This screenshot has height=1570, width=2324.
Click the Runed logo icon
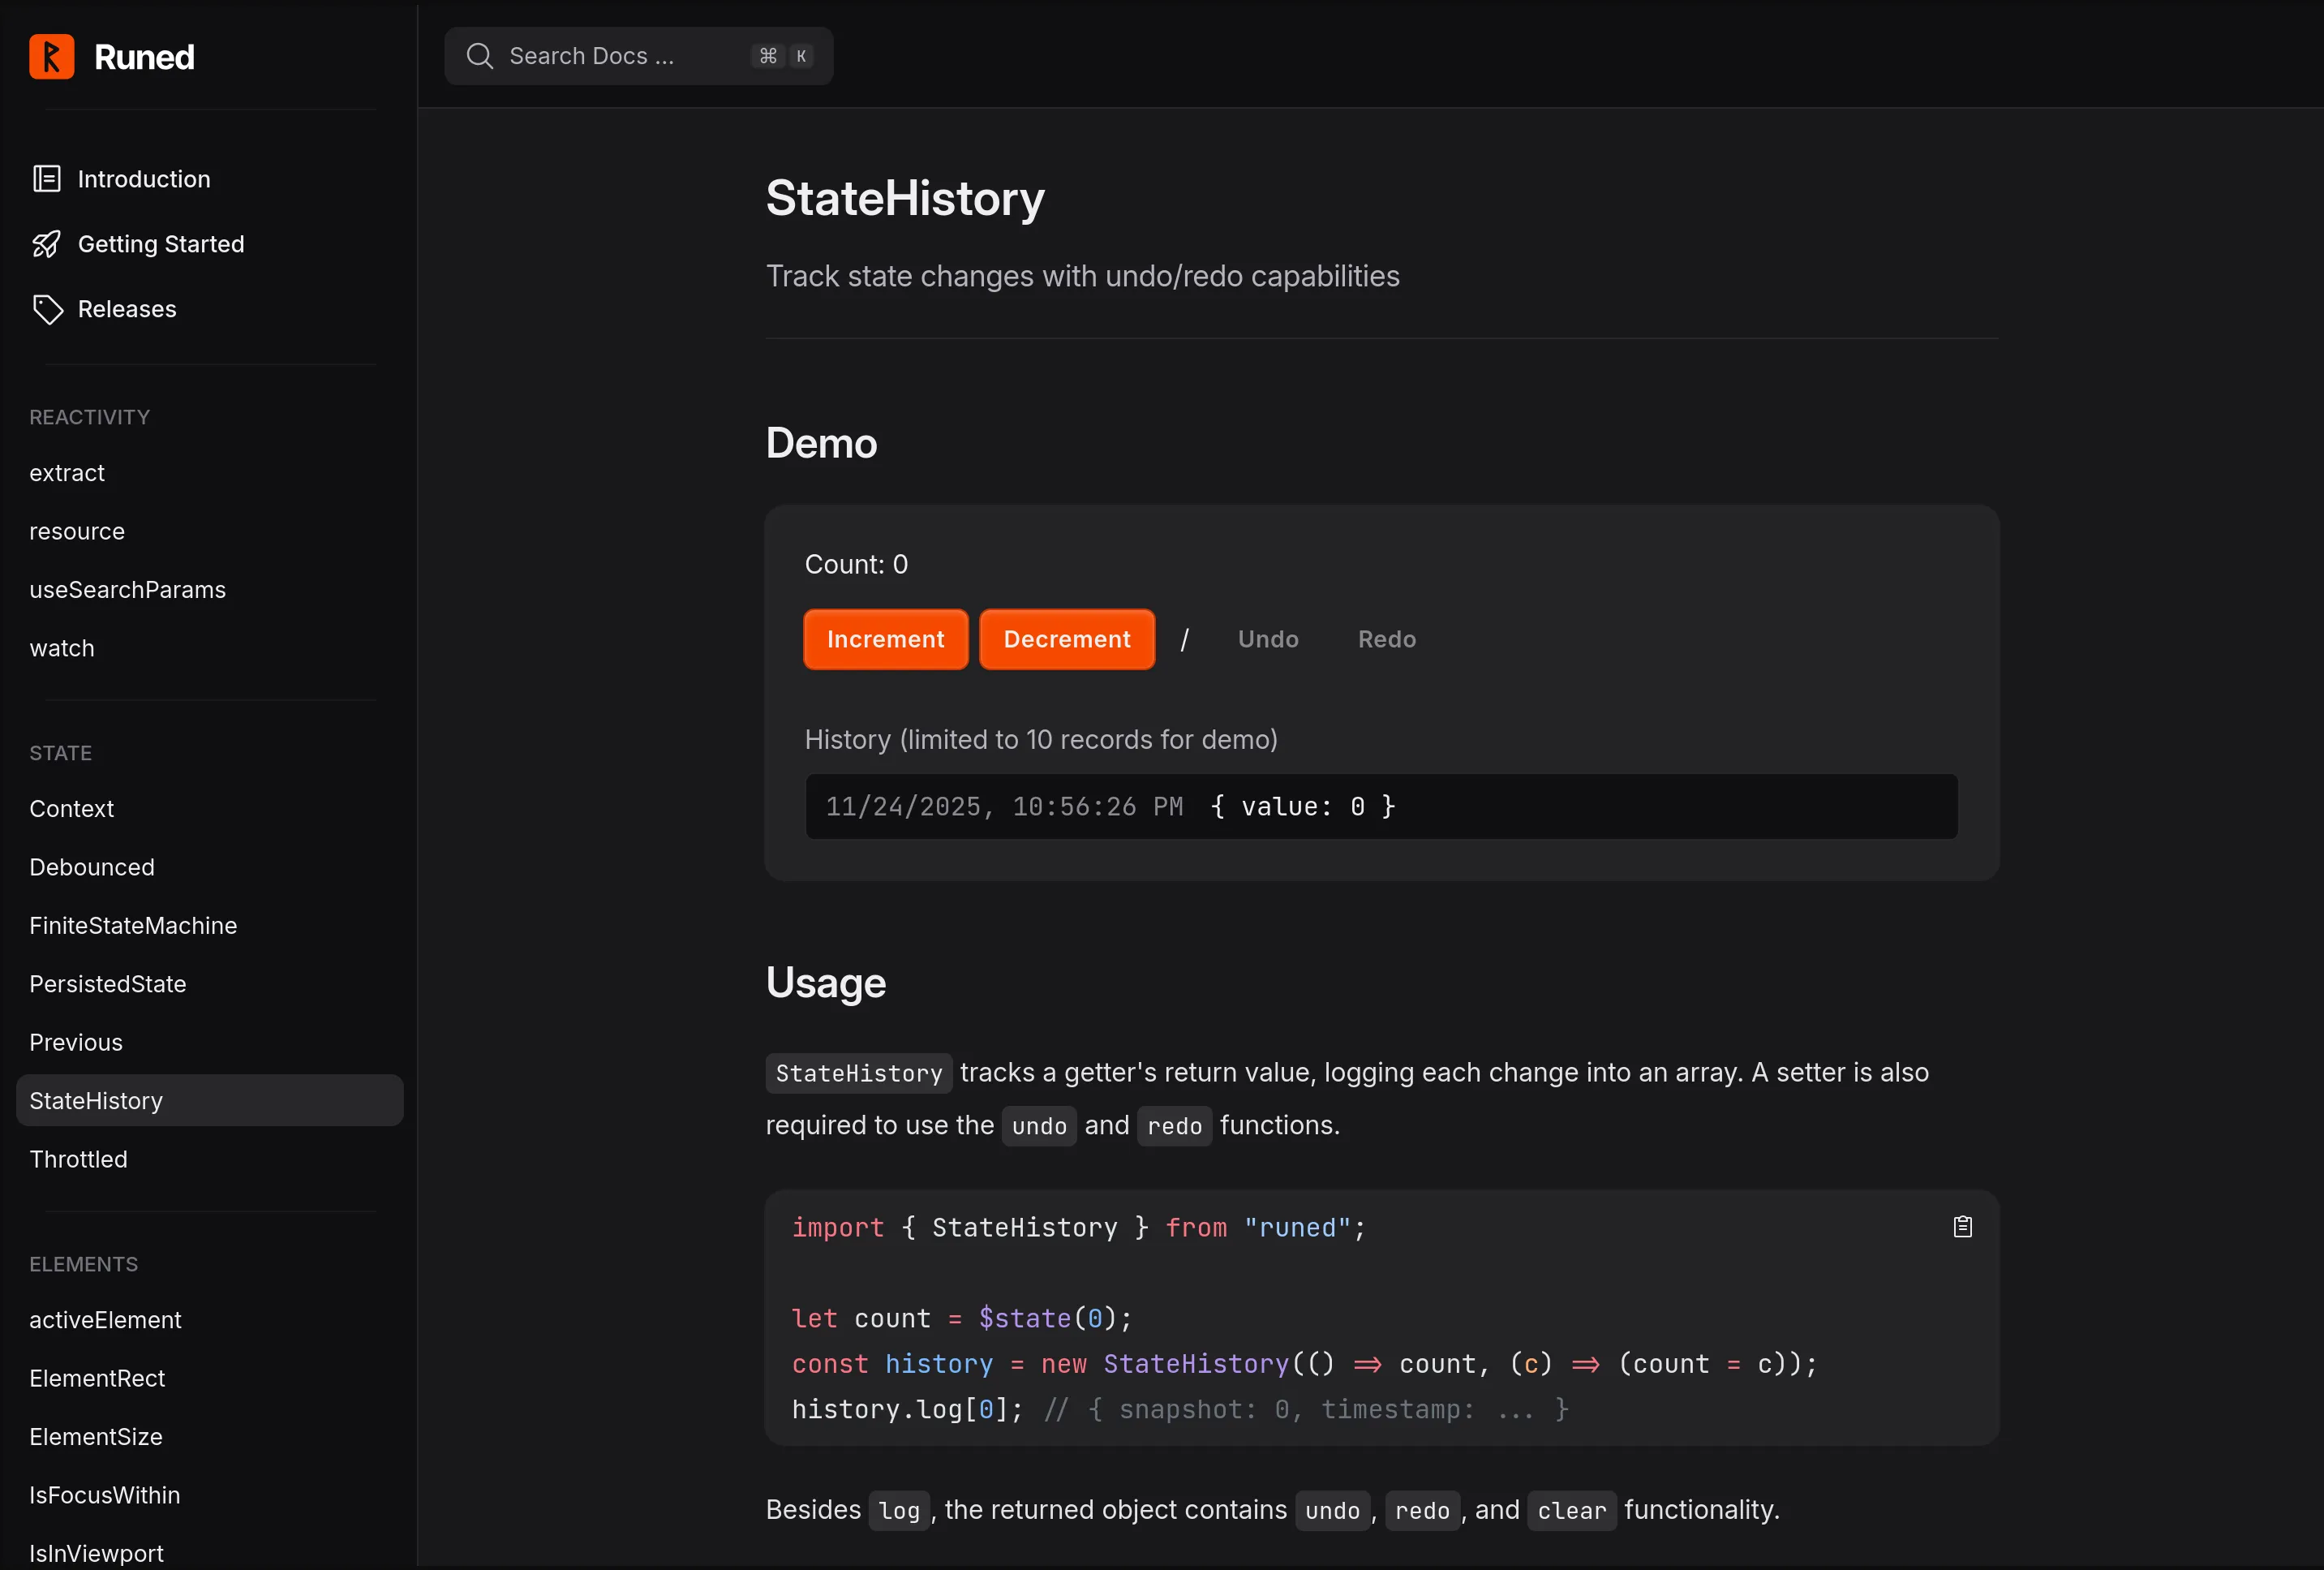tap(51, 57)
